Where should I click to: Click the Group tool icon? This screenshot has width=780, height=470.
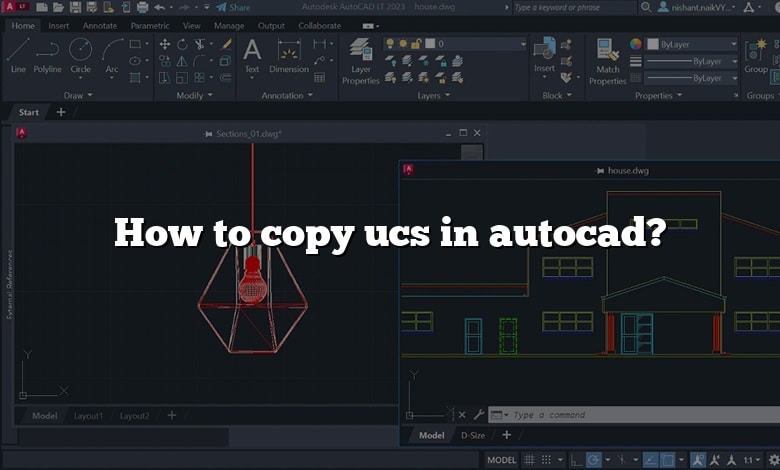coord(756,56)
